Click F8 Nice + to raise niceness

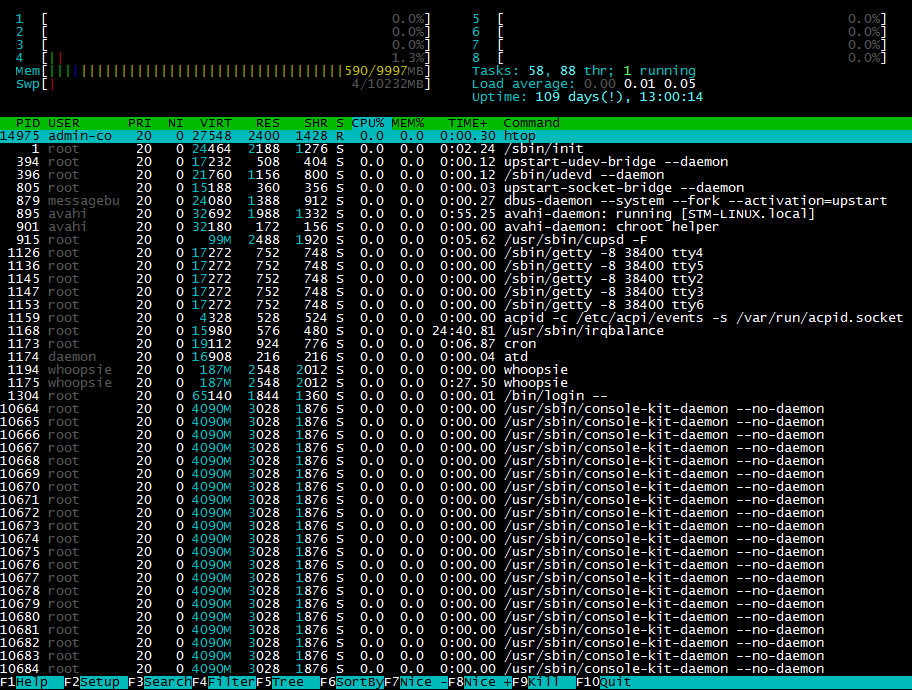point(479,682)
